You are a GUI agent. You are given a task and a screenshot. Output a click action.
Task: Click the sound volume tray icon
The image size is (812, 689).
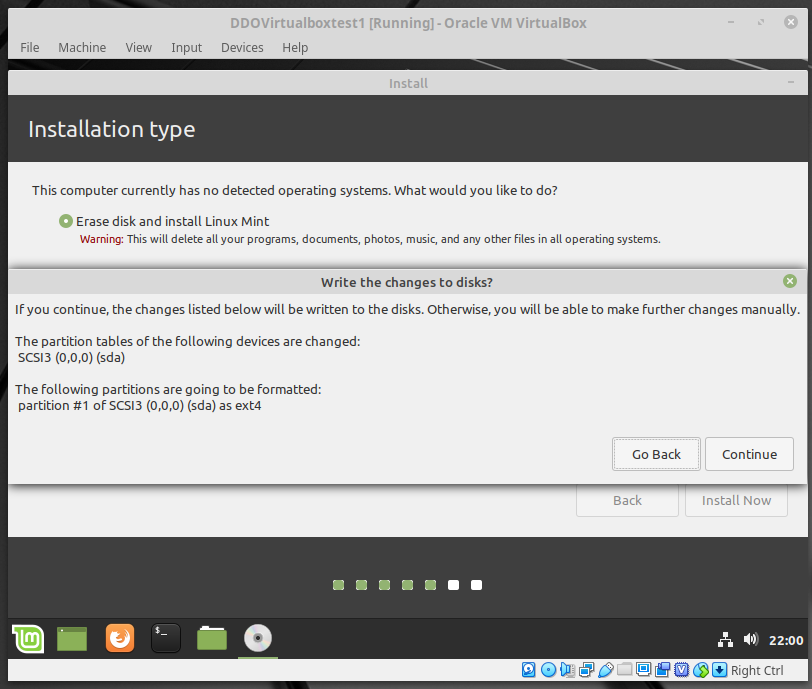751,639
